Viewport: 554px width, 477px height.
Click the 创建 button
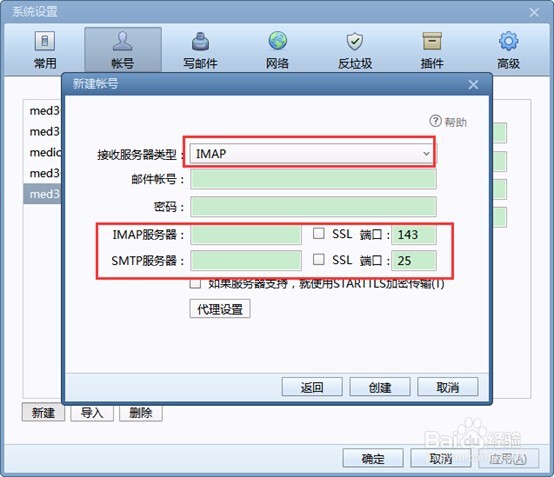pos(380,387)
